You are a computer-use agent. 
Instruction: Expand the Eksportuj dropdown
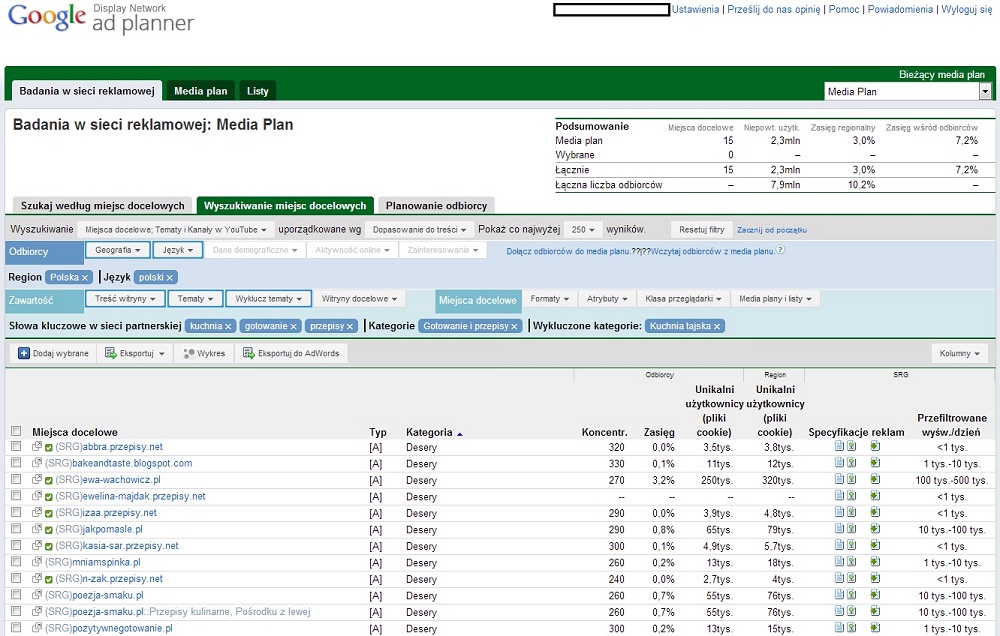pos(135,353)
